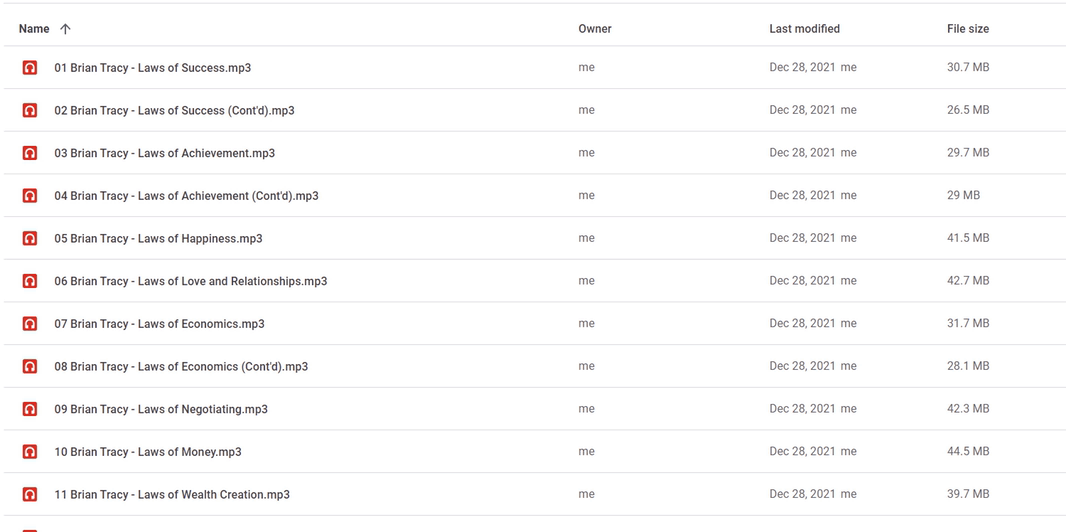Screen dimensions: 1066x532
Task: Click audio icon for 11 Laws of Wealth Creation
Action: 30,495
